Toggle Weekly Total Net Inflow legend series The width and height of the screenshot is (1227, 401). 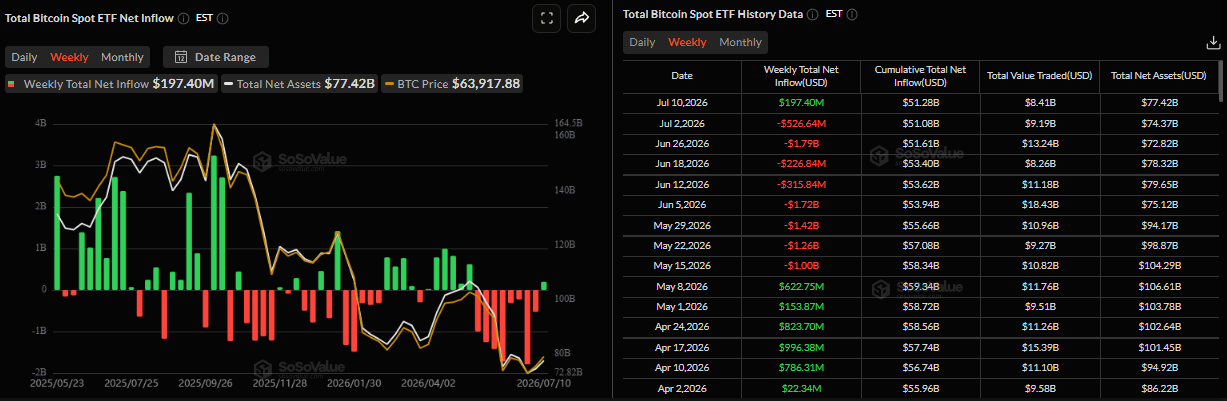point(111,84)
